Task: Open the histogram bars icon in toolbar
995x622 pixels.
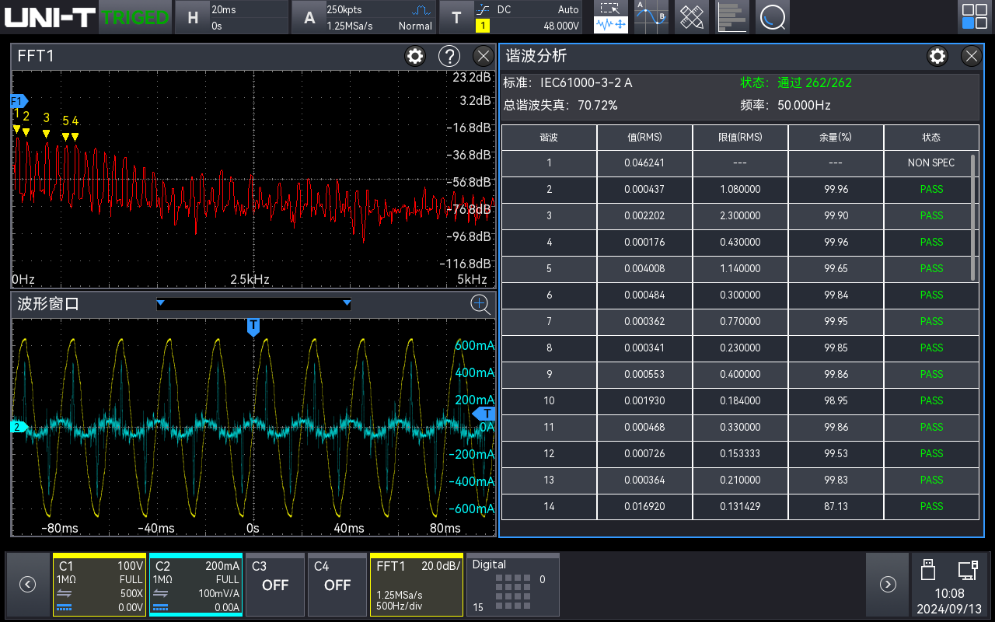Action: [732, 16]
